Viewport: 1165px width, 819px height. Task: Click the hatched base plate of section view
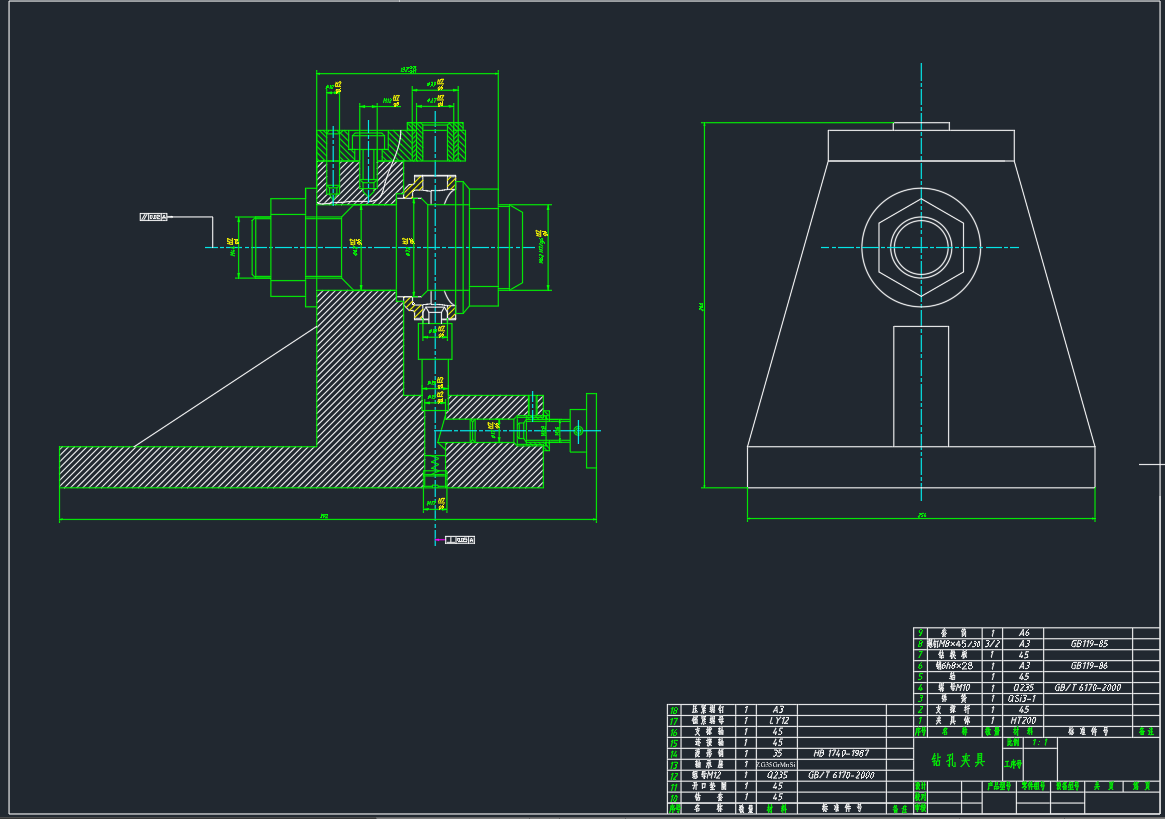point(200,467)
